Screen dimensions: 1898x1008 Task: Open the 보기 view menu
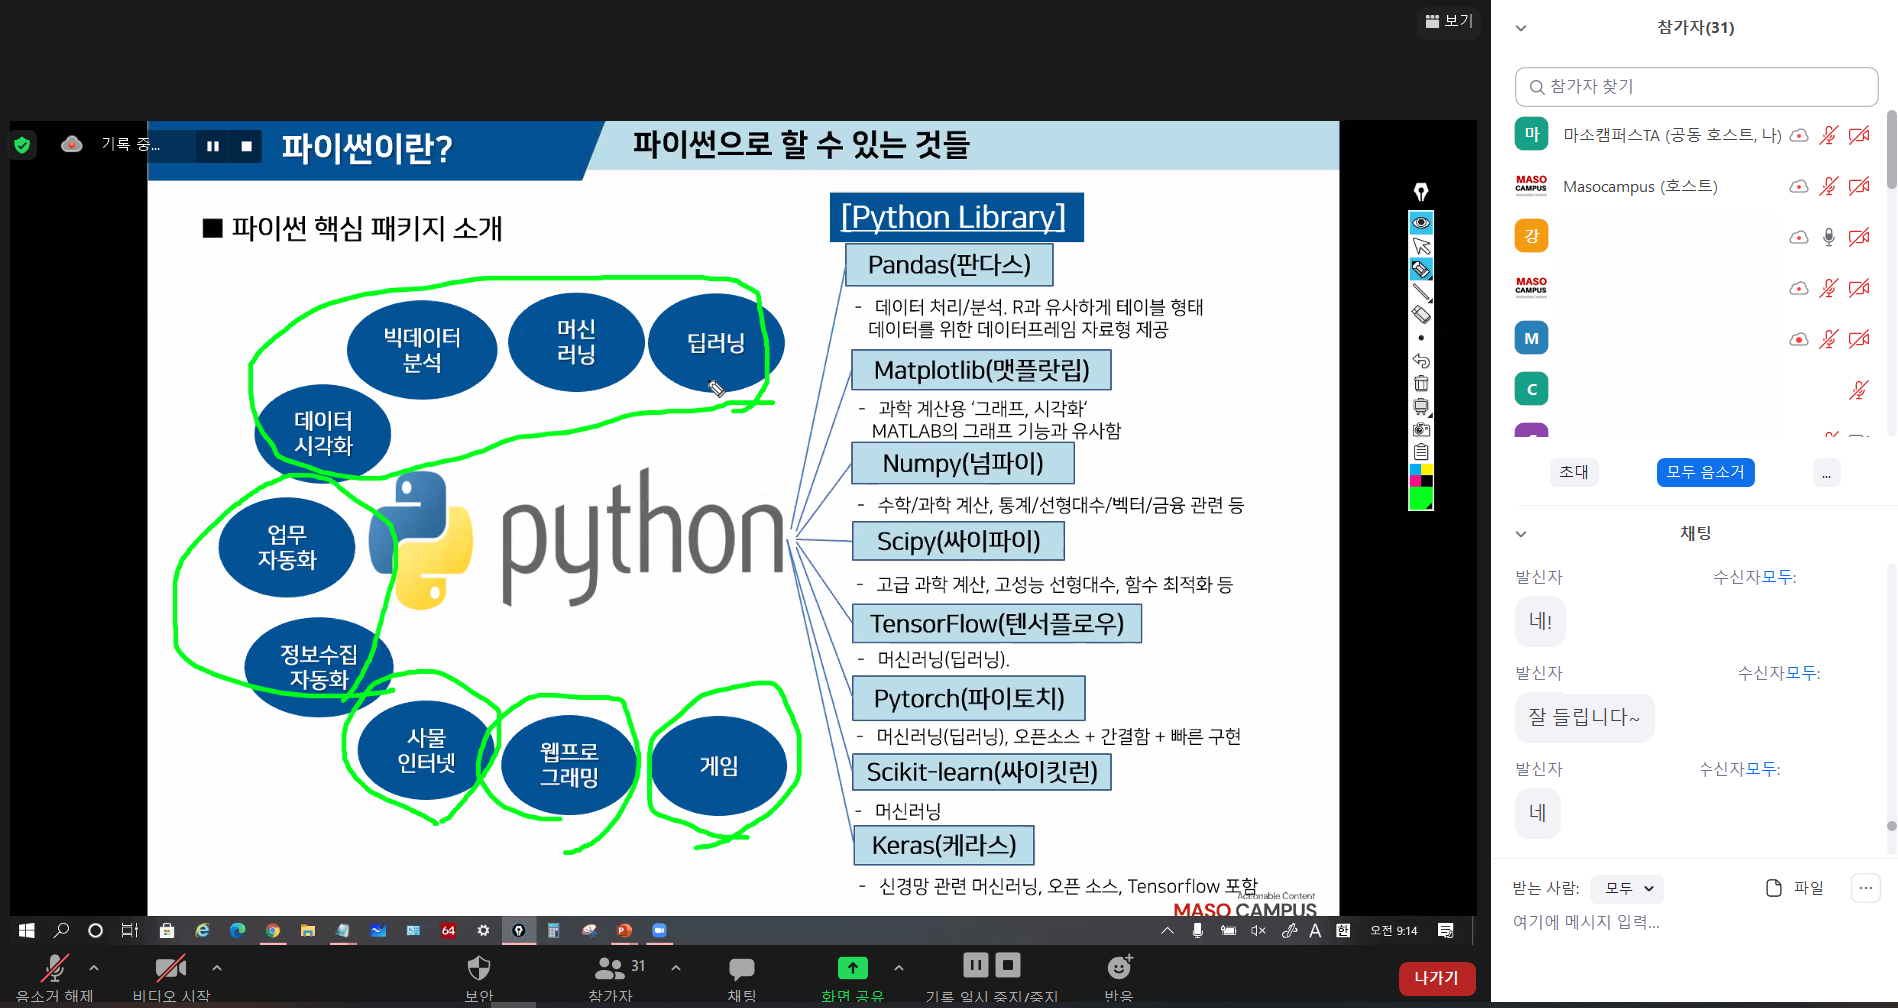[1449, 21]
